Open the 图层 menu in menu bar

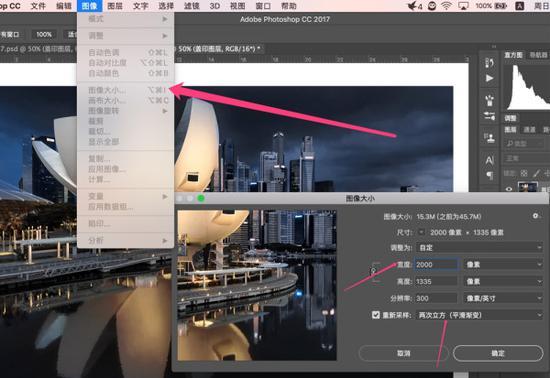coord(115,6)
